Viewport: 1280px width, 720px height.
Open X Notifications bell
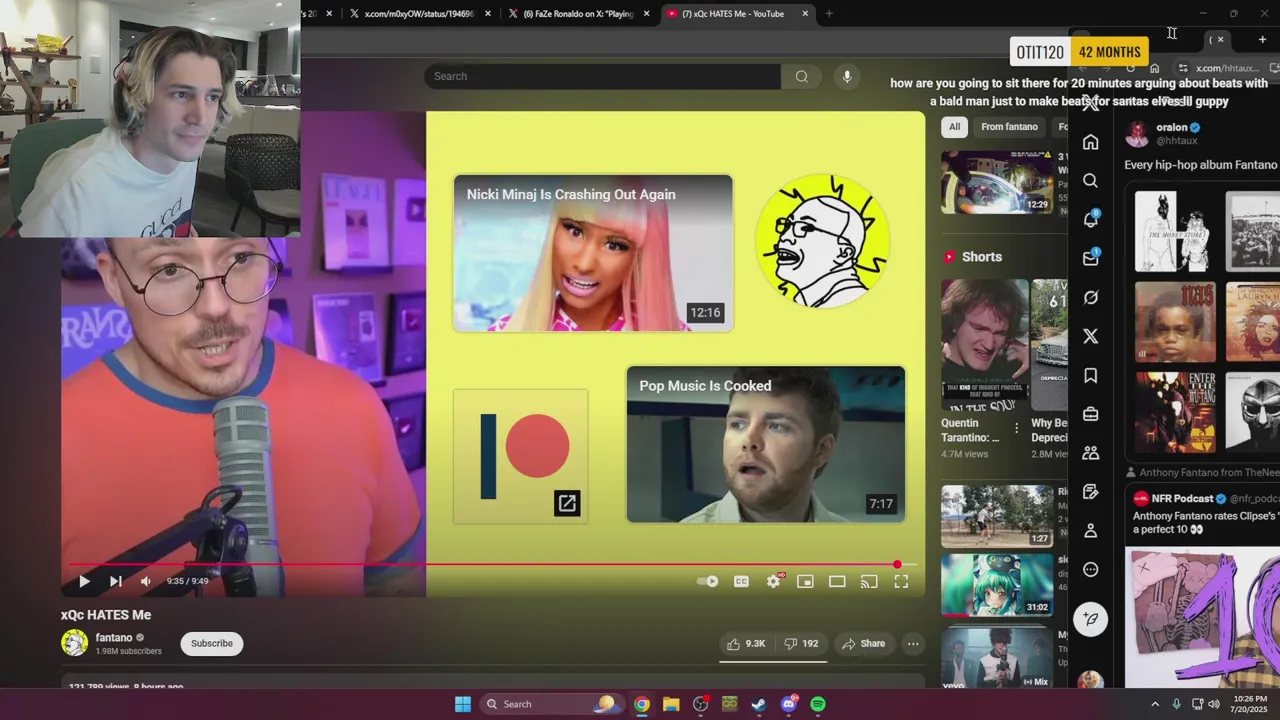click(x=1090, y=219)
